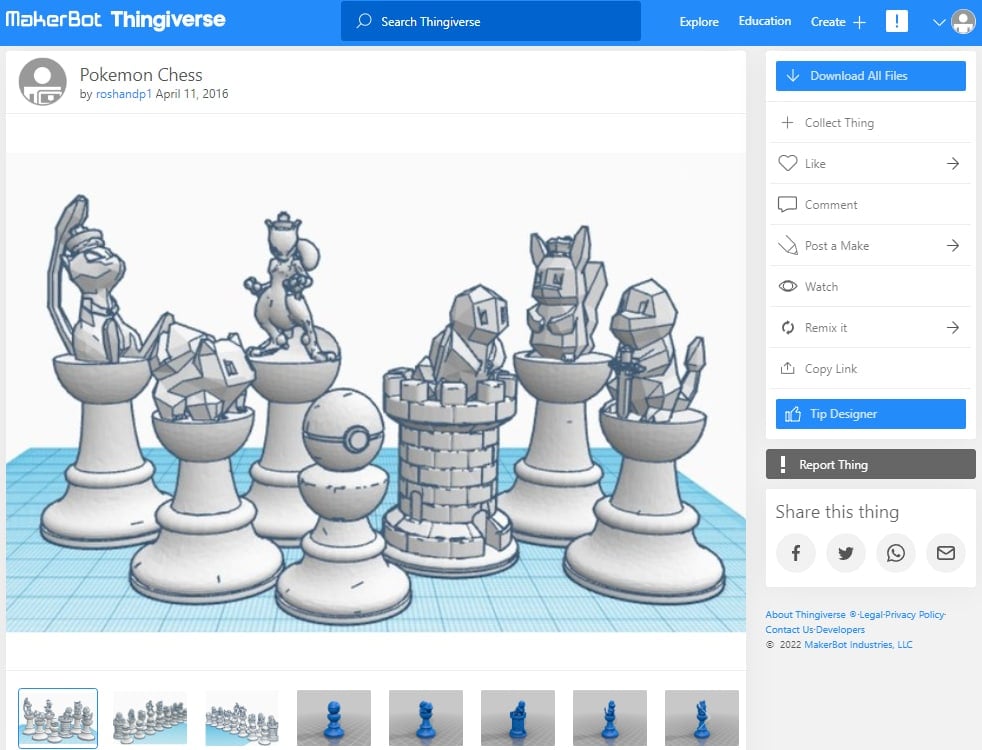
Task: Open the Developers link
Action: 840,630
